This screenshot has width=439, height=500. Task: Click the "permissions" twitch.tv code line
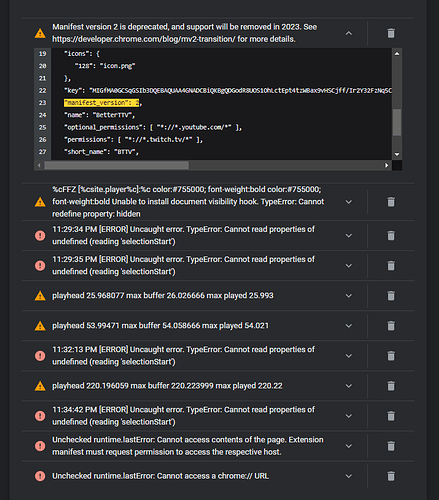tap(133, 139)
